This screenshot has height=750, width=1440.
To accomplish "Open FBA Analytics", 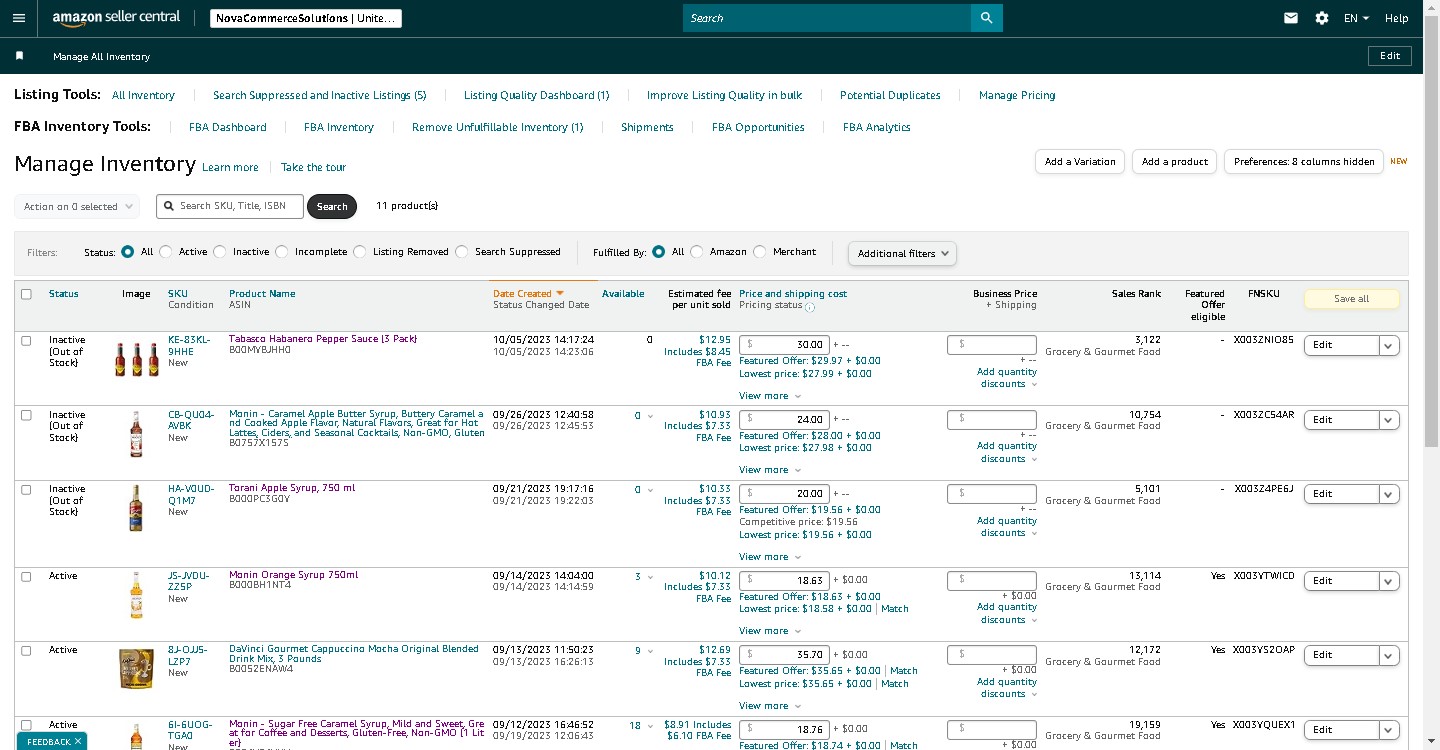I will [877, 127].
